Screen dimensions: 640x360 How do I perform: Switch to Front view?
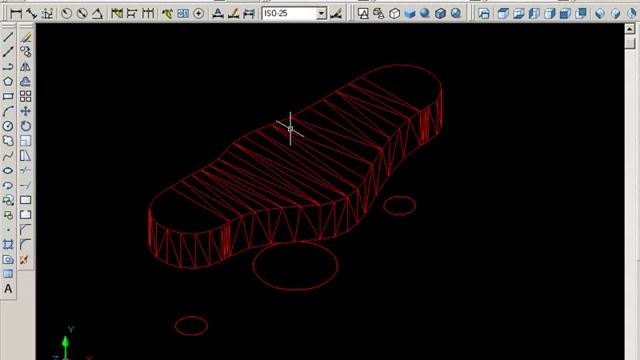tap(565, 13)
